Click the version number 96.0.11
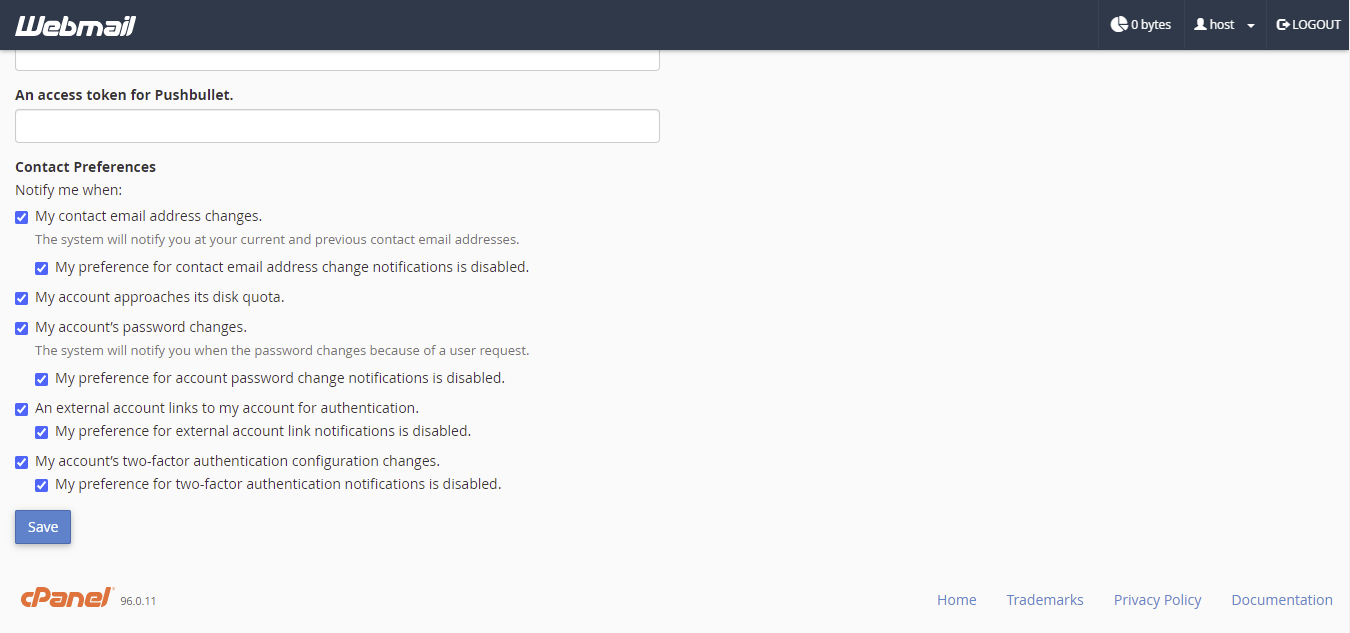 [x=138, y=601]
